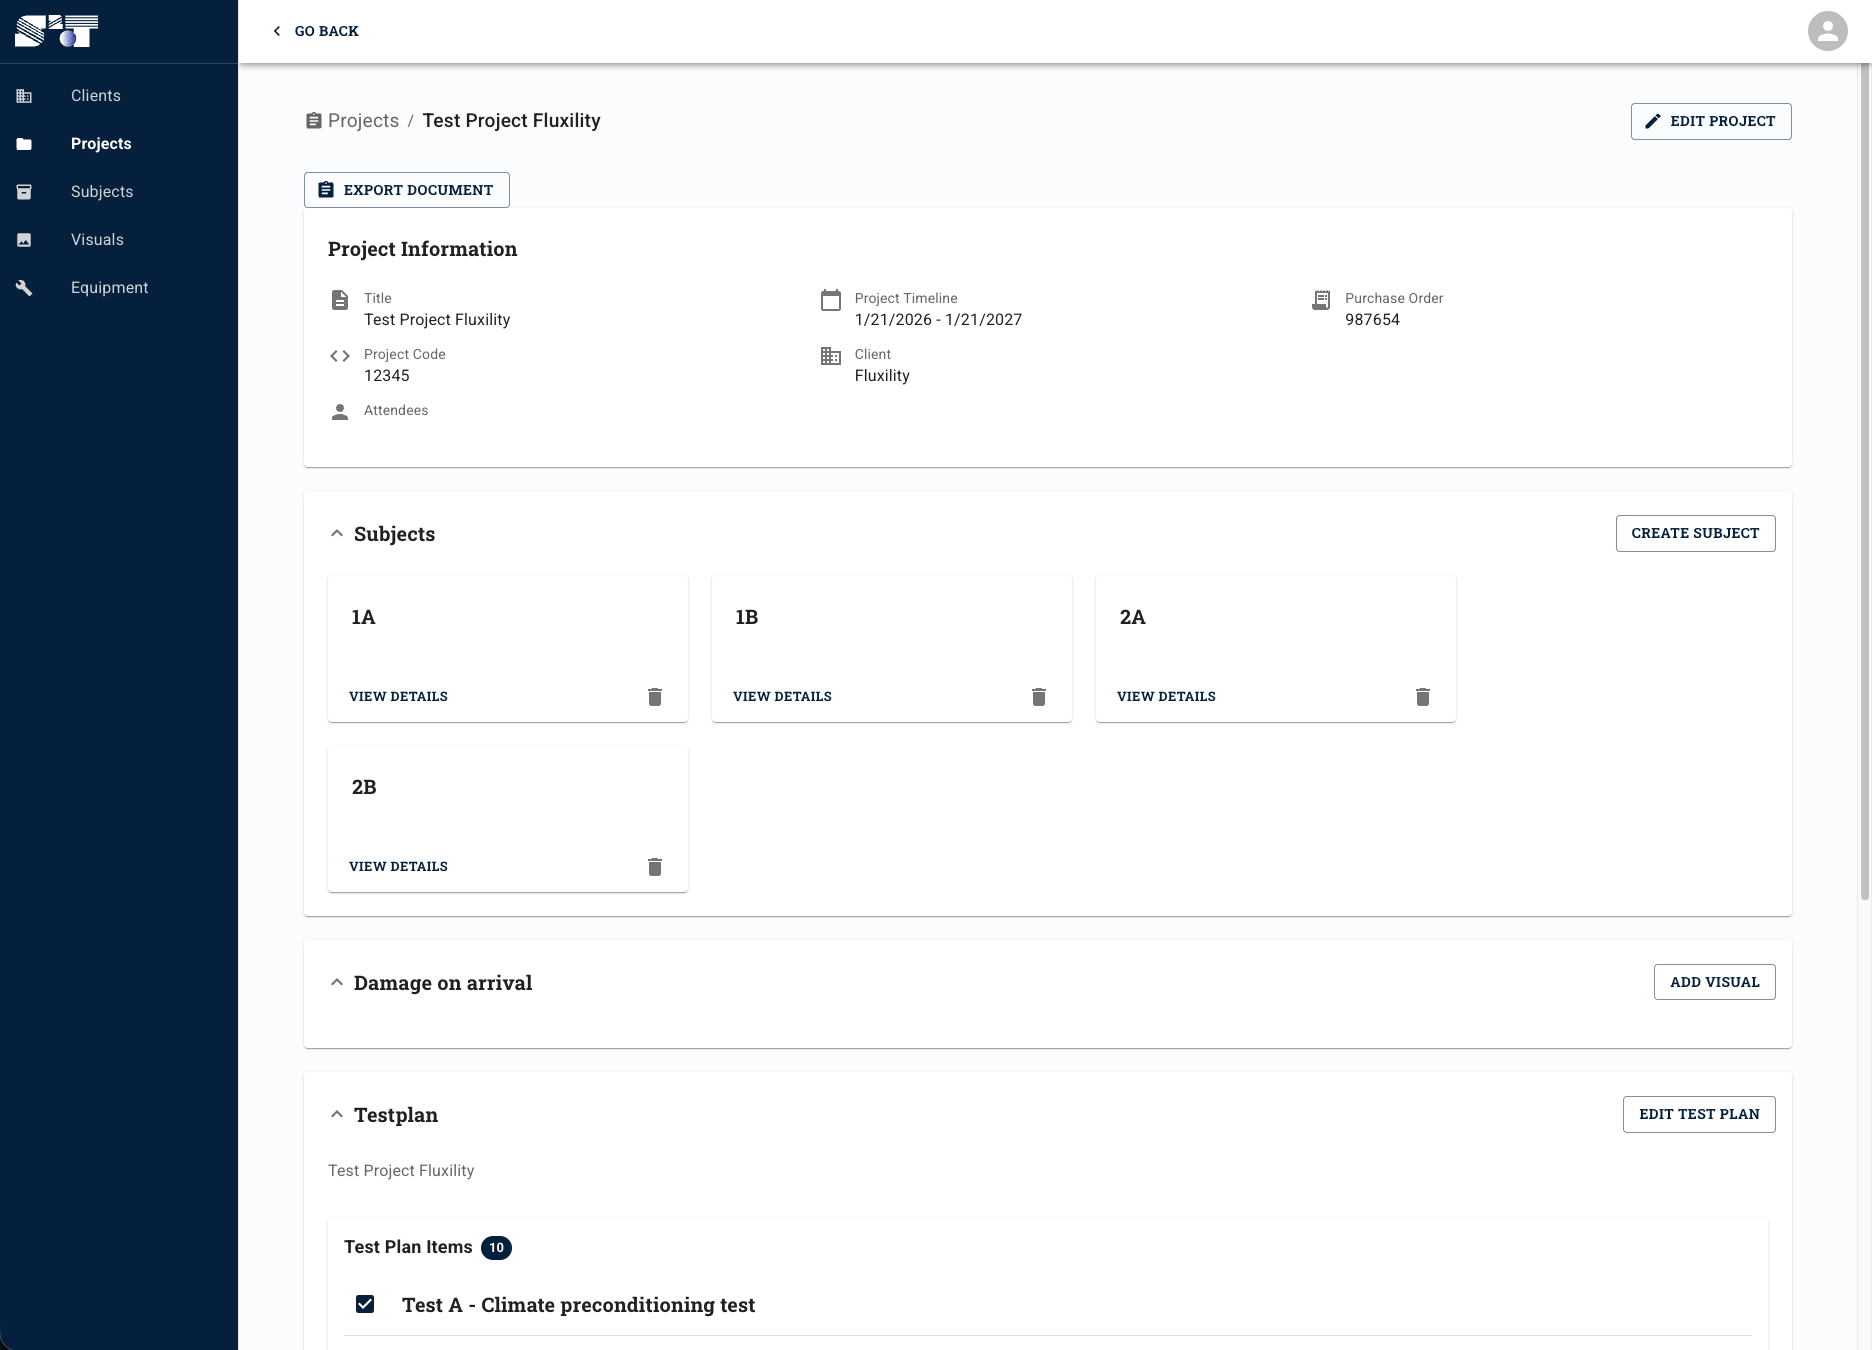Open user account avatar menu
This screenshot has height=1350, width=1872.
(1827, 31)
